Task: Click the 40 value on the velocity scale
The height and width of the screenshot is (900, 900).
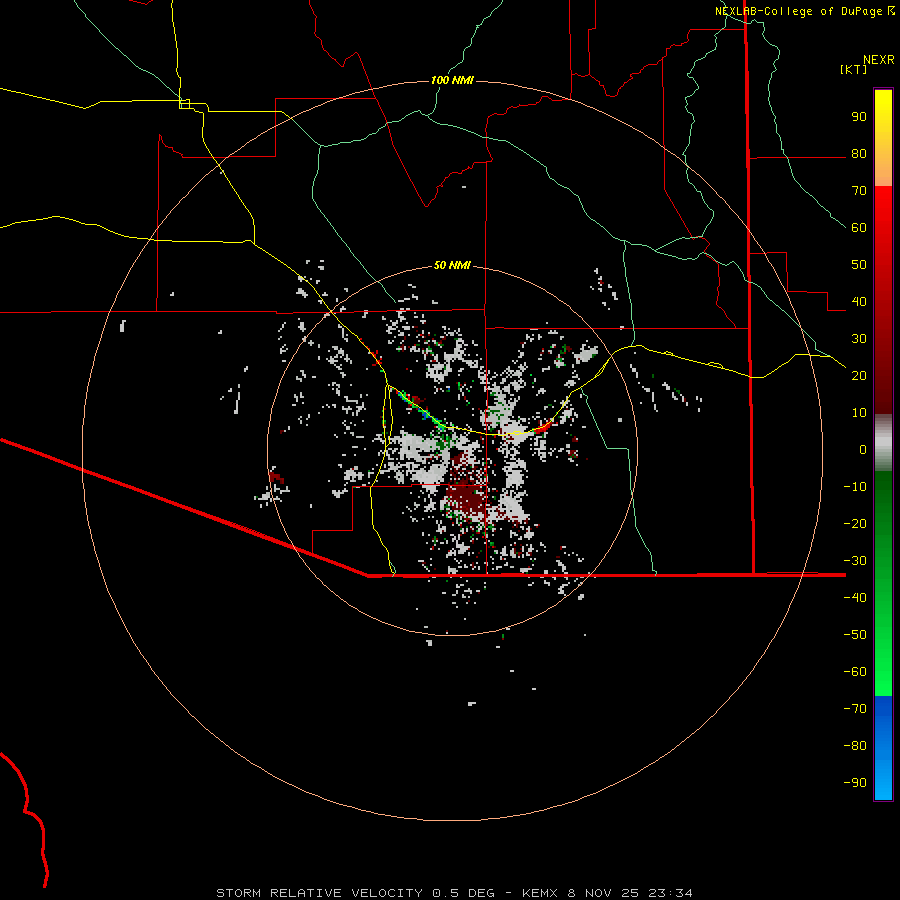Action: click(859, 302)
